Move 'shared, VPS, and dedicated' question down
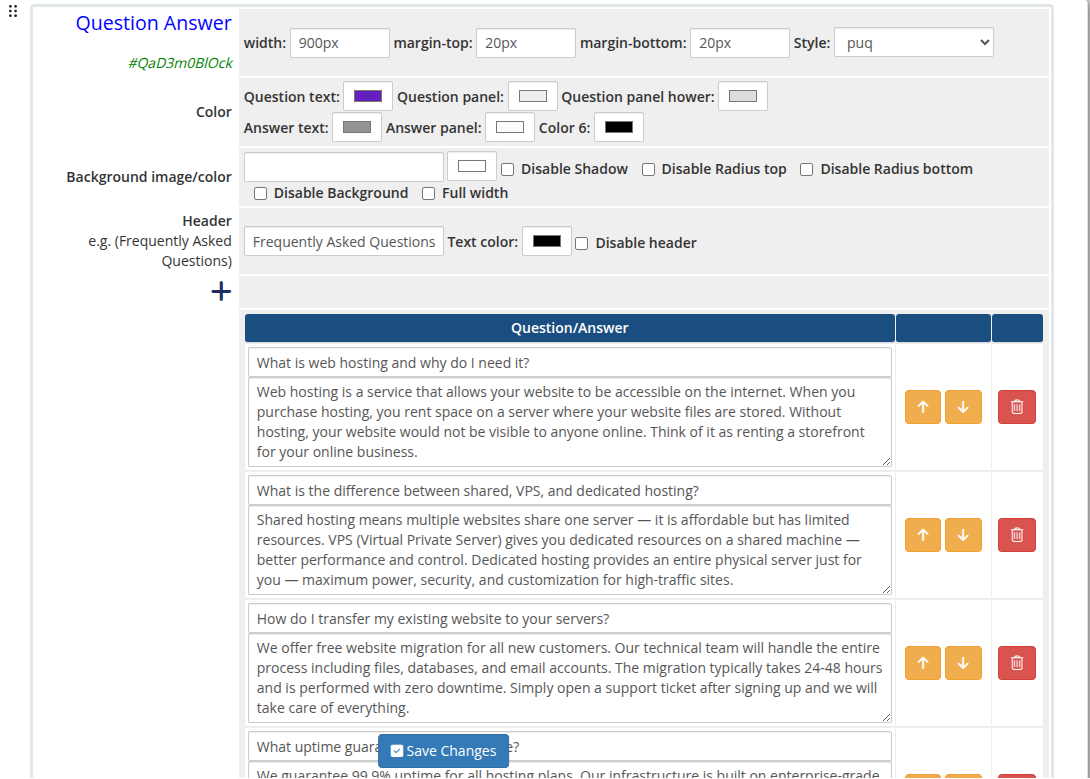1090x779 pixels. [x=963, y=535]
